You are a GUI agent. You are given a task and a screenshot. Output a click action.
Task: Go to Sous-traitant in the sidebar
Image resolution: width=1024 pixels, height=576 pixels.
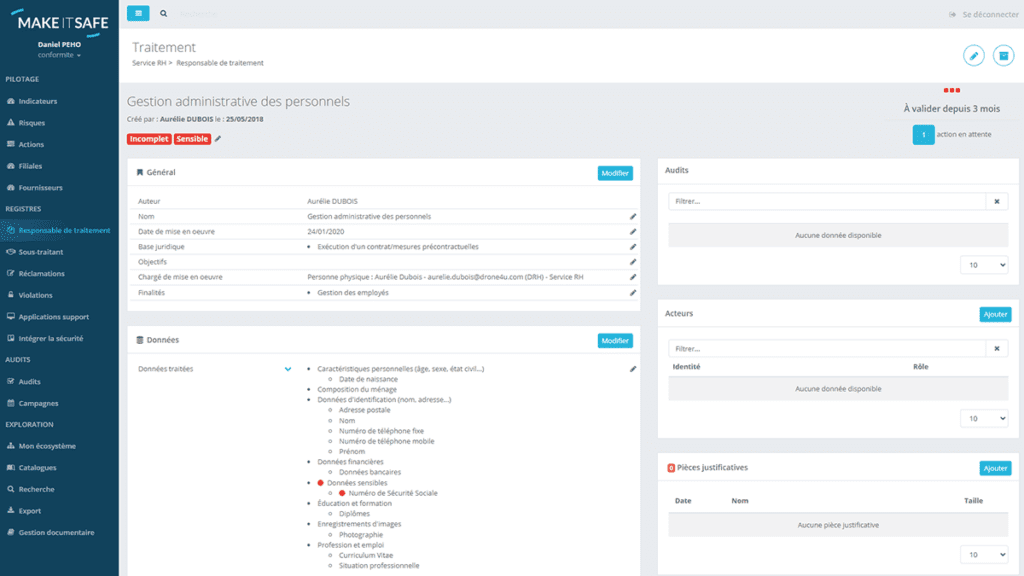tap(40, 252)
